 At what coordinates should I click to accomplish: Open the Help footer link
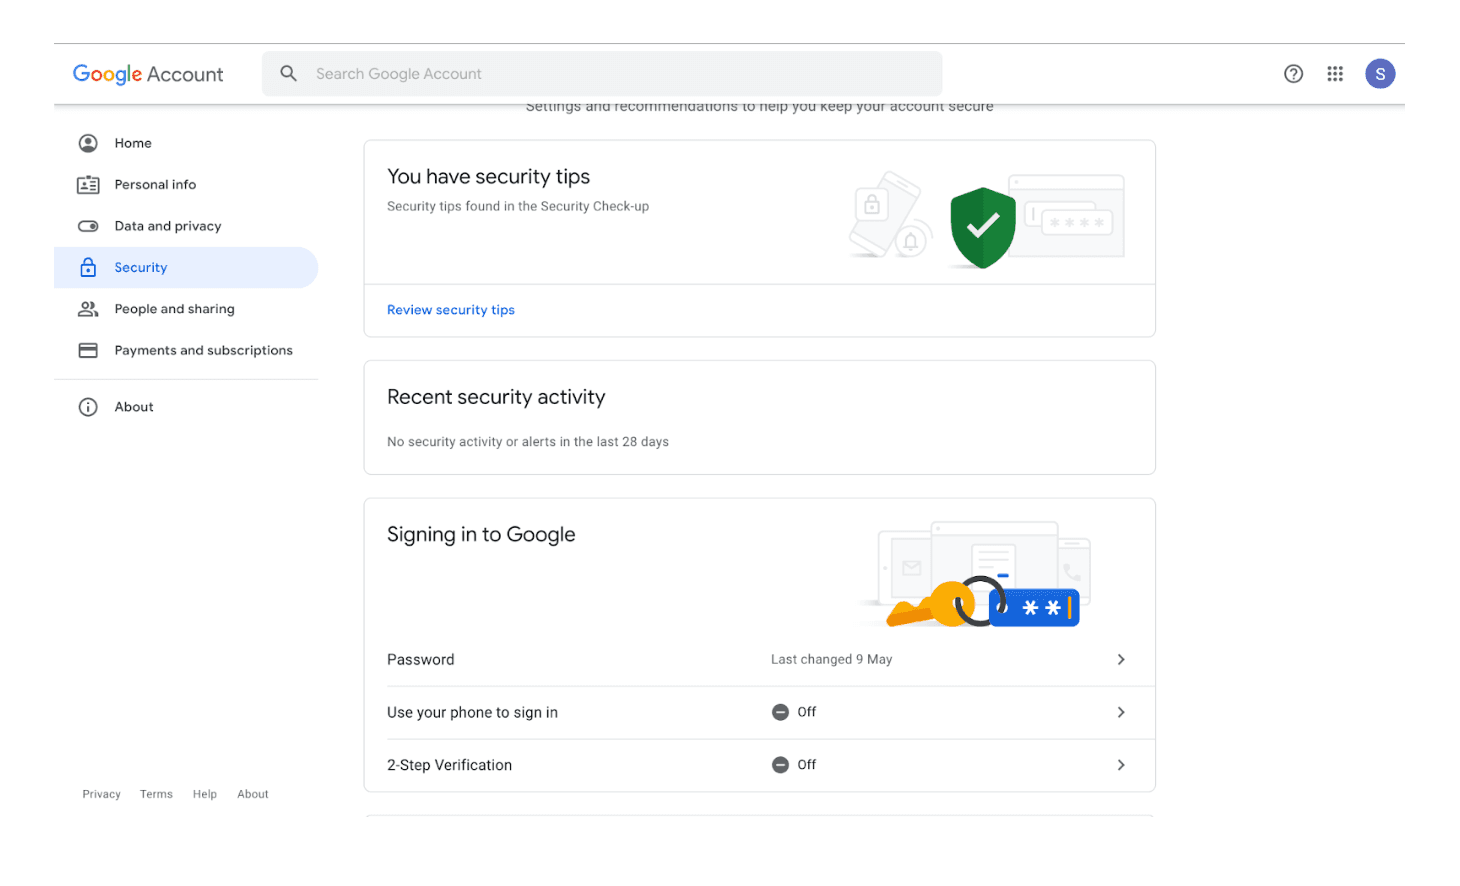[205, 794]
